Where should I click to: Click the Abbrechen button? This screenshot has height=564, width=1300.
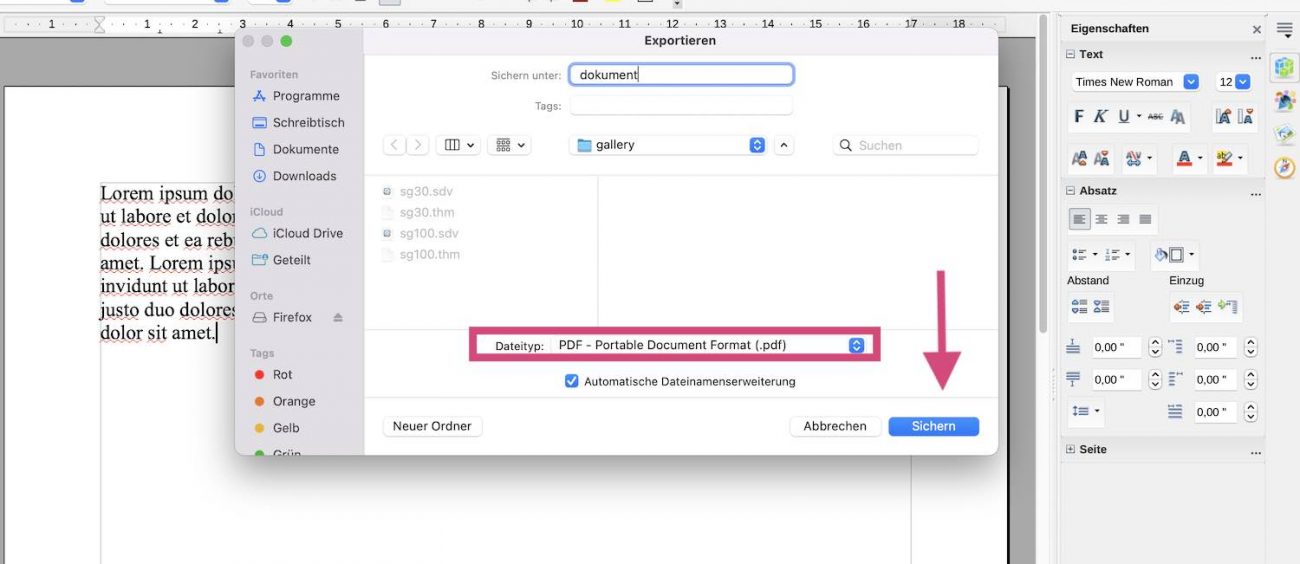(835, 426)
